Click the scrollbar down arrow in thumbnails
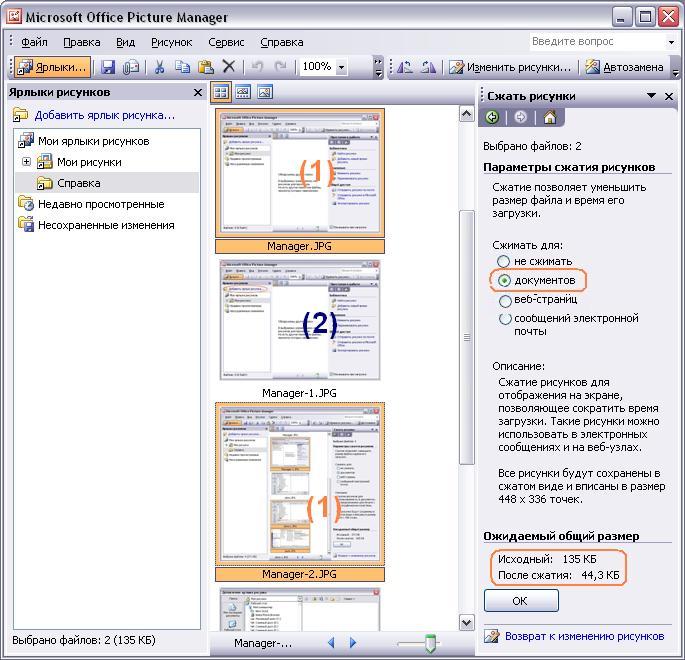This screenshot has height=660, width=685. [x=467, y=622]
